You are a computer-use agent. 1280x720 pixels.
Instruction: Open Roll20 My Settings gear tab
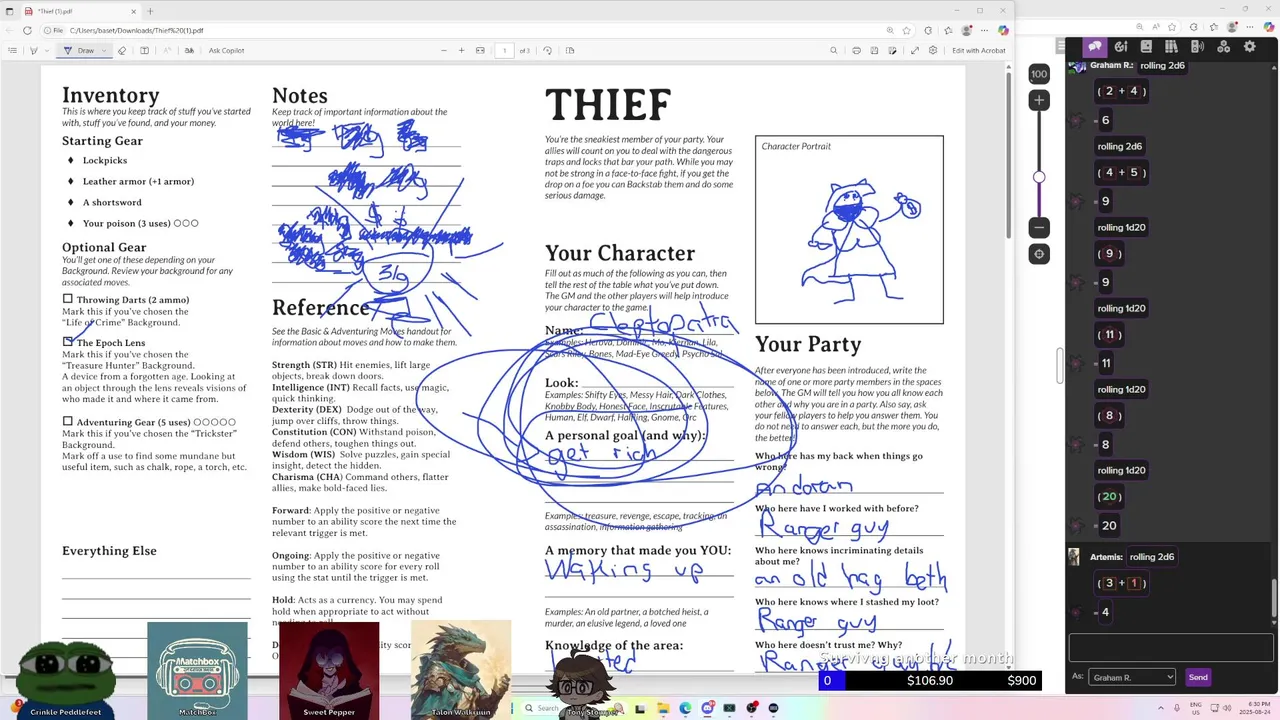point(1249,47)
